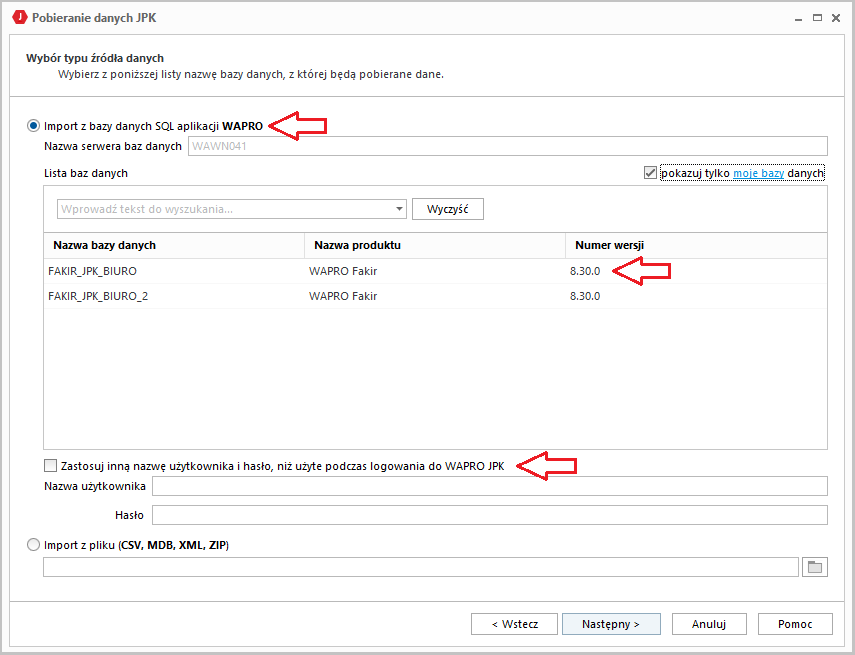Sort by Nazwa produktu column header
The height and width of the screenshot is (655, 855).
click(434, 245)
